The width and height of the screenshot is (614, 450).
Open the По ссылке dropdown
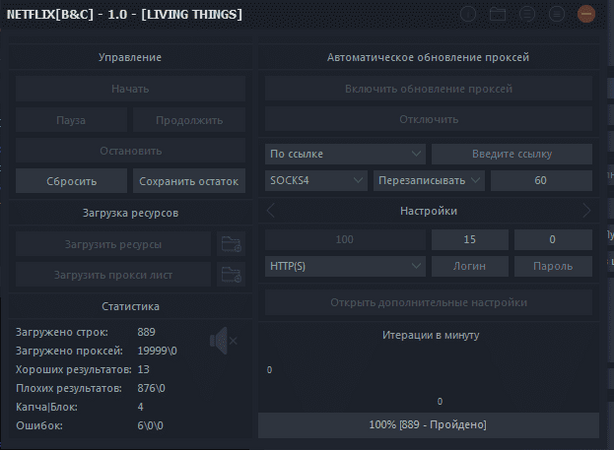coord(345,154)
